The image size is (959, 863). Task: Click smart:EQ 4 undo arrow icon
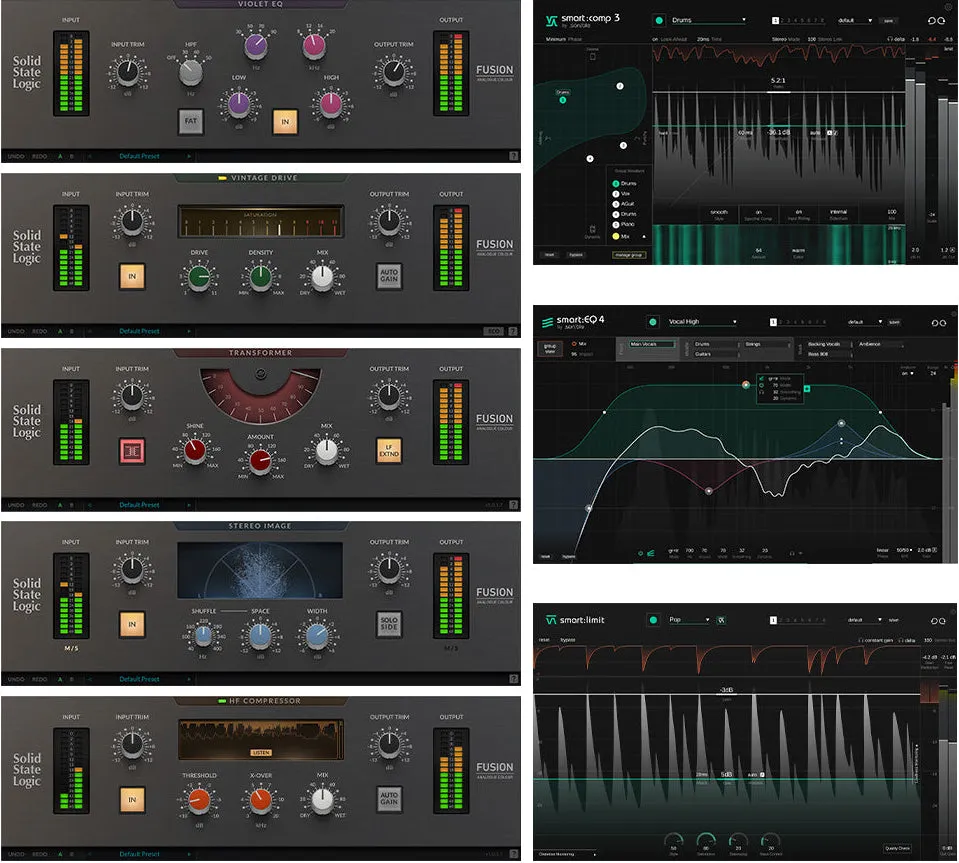click(935, 322)
